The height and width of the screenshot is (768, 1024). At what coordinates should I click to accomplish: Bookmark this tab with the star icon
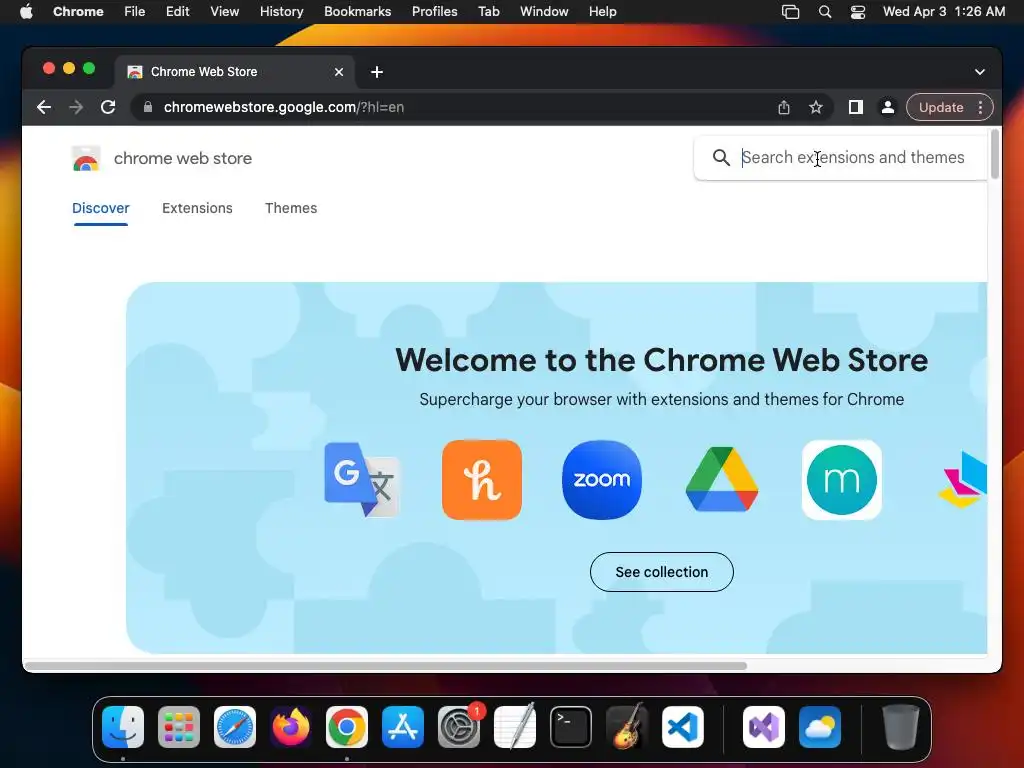[x=816, y=107]
